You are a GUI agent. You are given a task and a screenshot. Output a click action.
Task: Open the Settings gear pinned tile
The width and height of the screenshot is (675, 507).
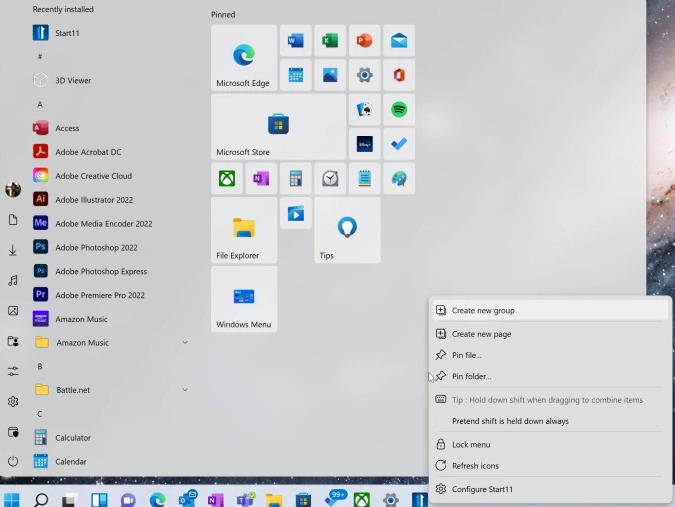coord(365,75)
